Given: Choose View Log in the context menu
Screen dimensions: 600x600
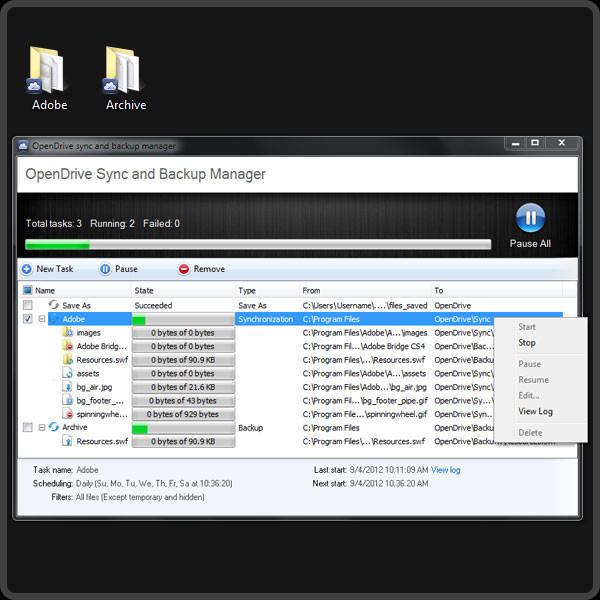Looking at the screenshot, I should tap(535, 411).
